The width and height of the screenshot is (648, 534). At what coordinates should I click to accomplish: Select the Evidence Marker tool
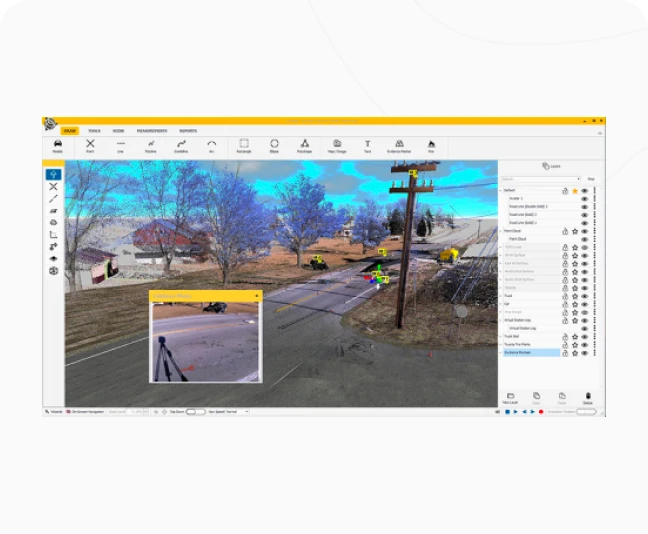tap(399, 145)
